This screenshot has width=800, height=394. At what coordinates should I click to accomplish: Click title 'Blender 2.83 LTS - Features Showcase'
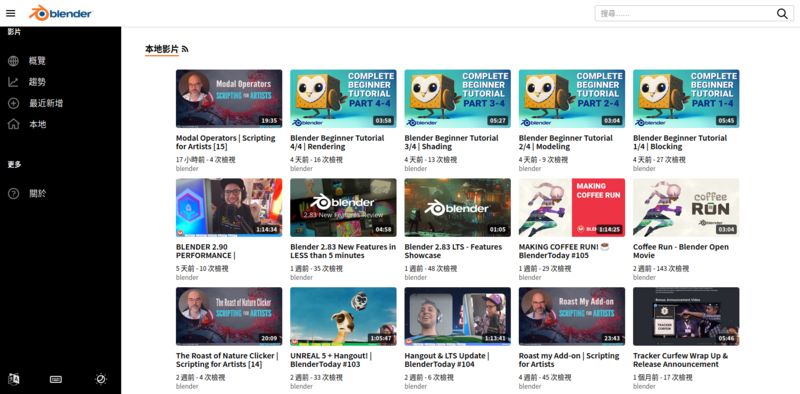(453, 251)
